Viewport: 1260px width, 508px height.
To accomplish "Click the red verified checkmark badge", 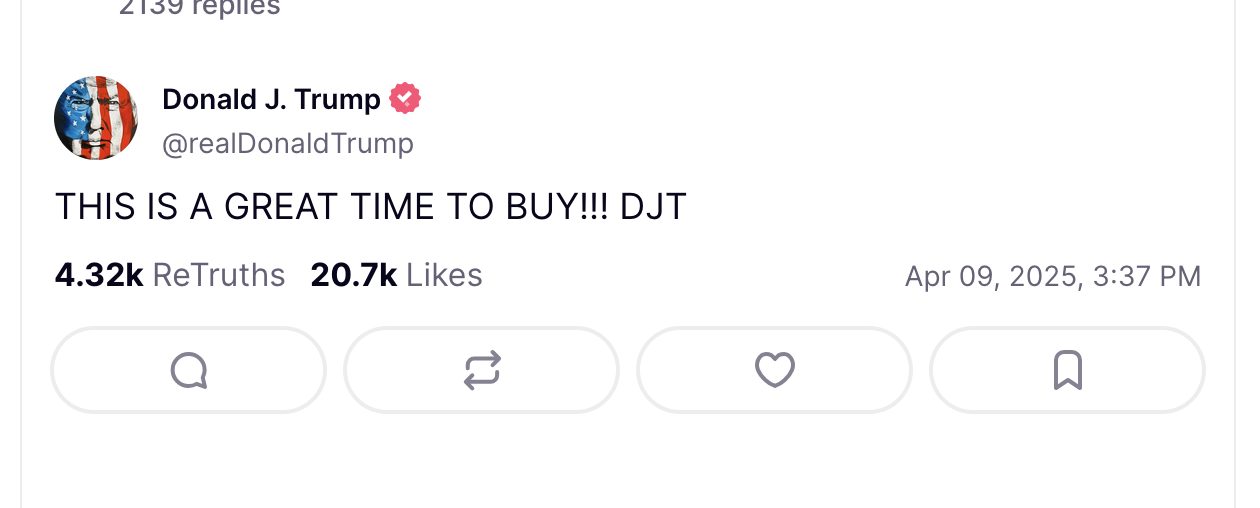I will pyautogui.click(x=405, y=99).
